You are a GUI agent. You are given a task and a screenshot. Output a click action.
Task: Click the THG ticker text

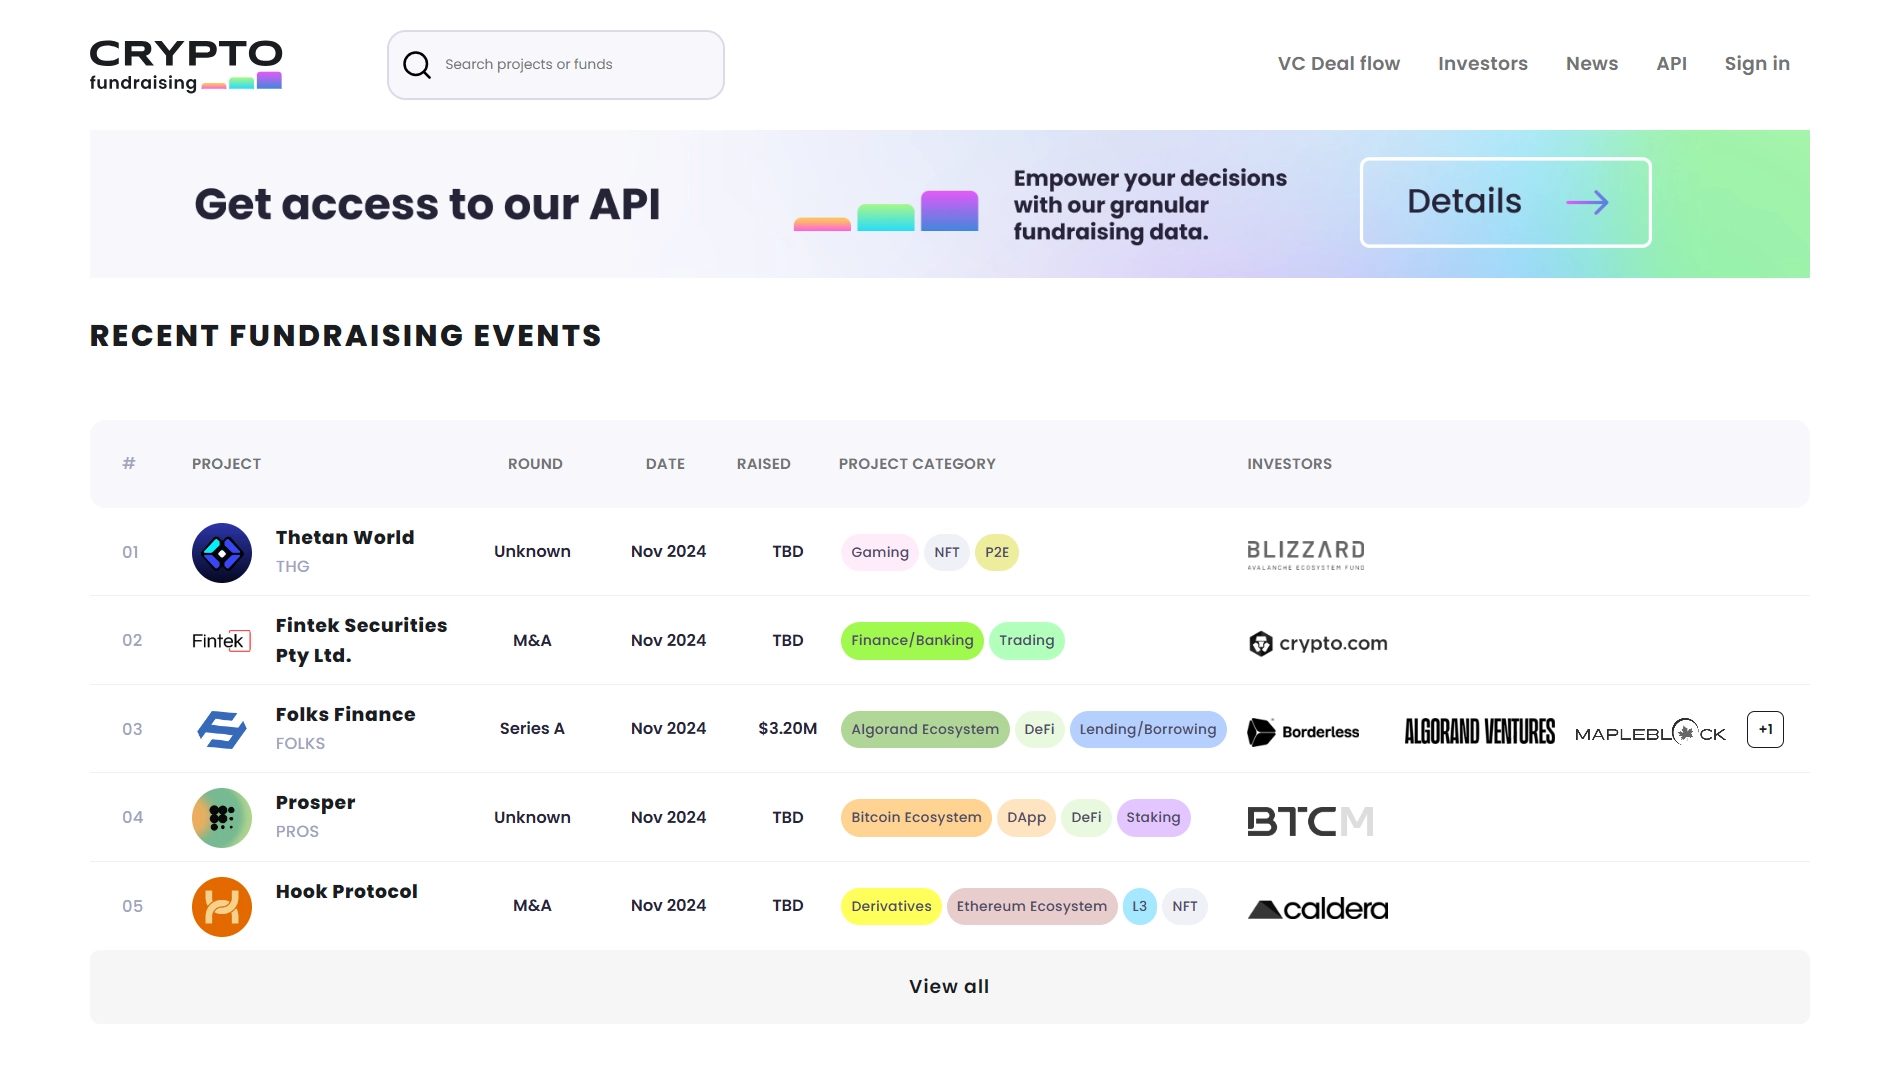292,567
